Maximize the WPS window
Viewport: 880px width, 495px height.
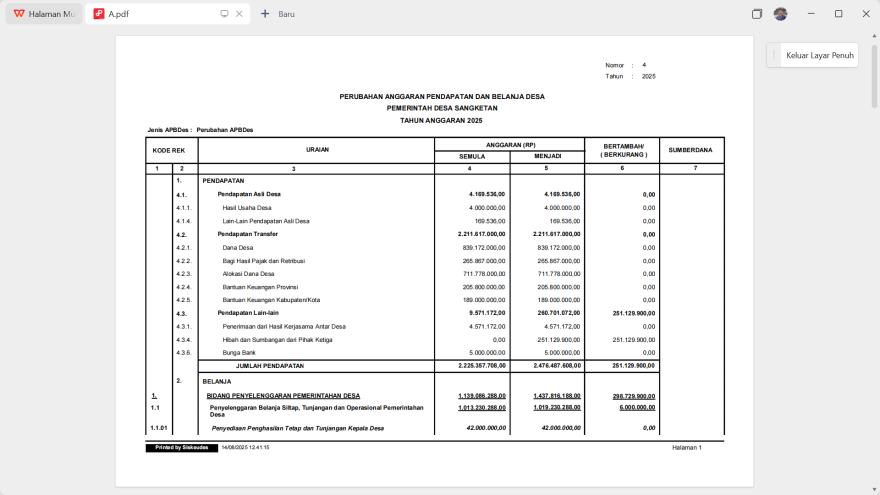point(838,14)
